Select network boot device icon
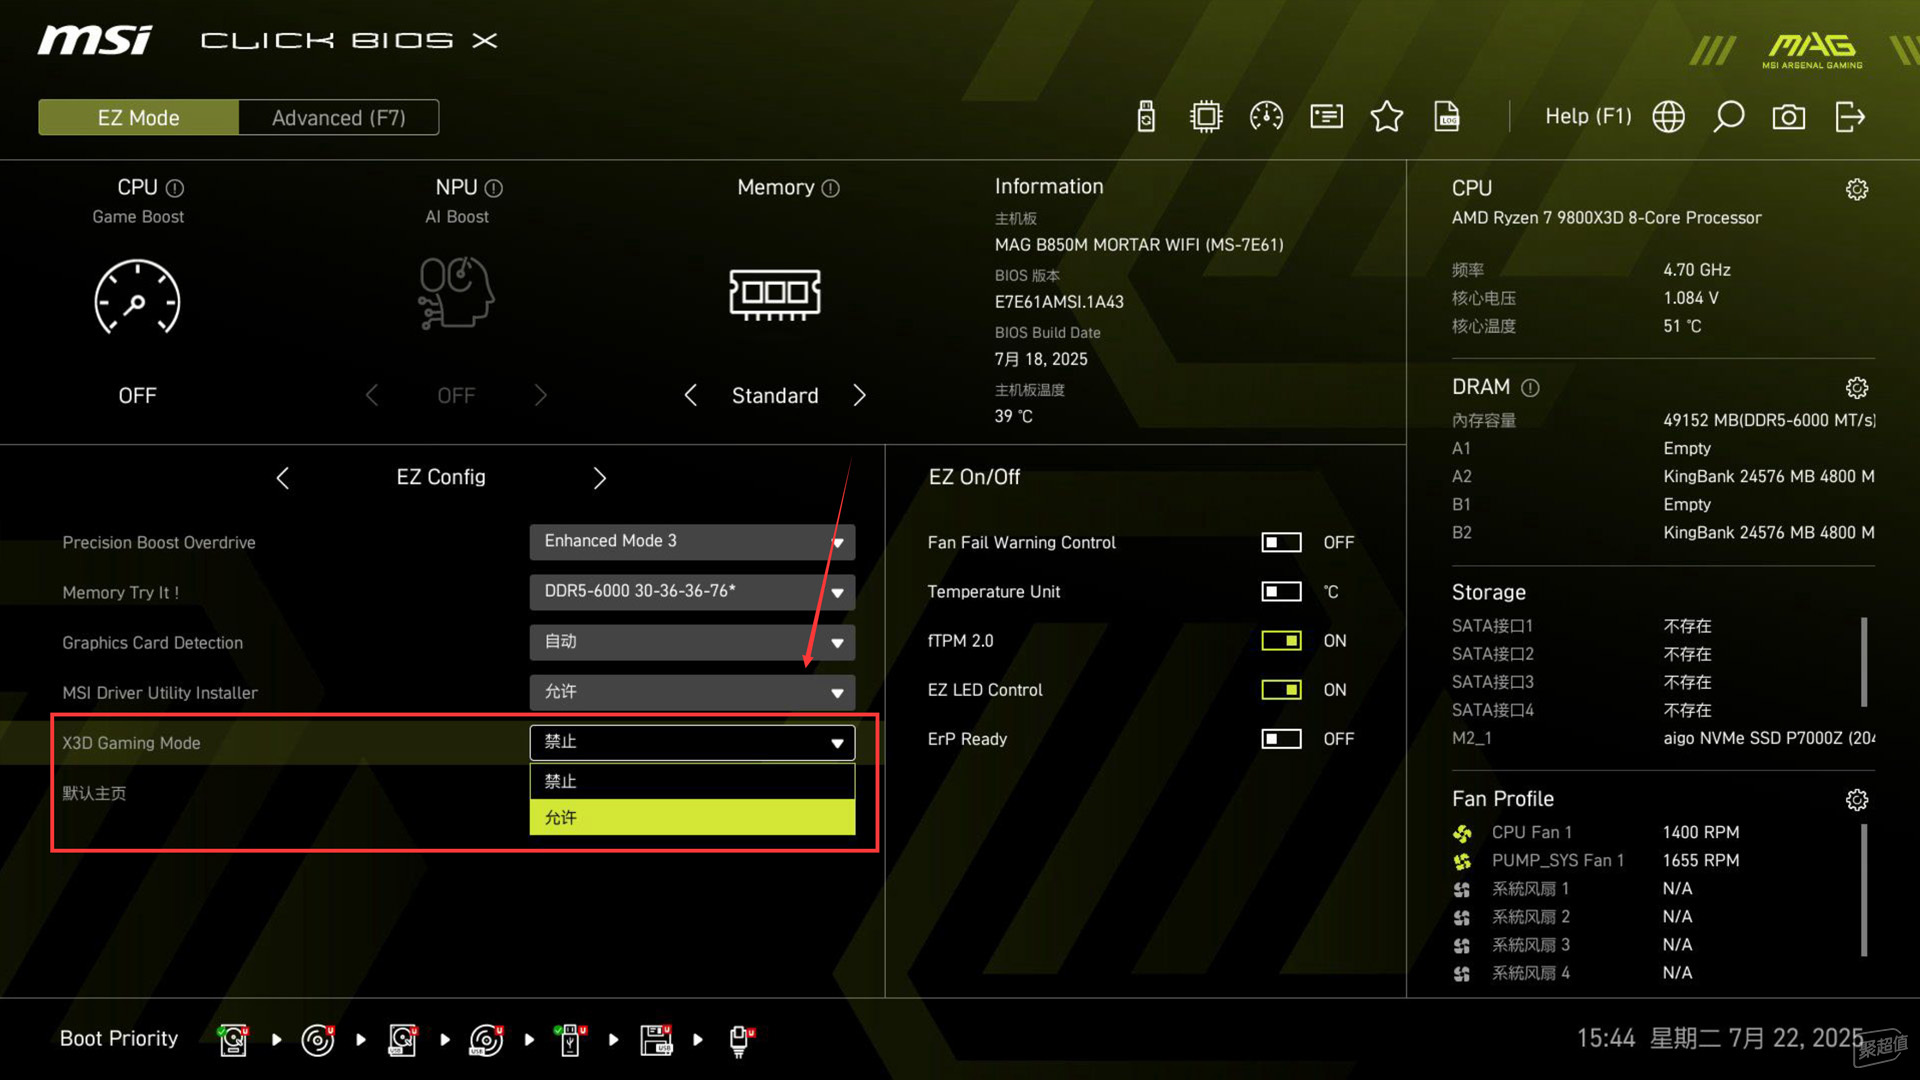This screenshot has width=1920, height=1080. point(741,1040)
